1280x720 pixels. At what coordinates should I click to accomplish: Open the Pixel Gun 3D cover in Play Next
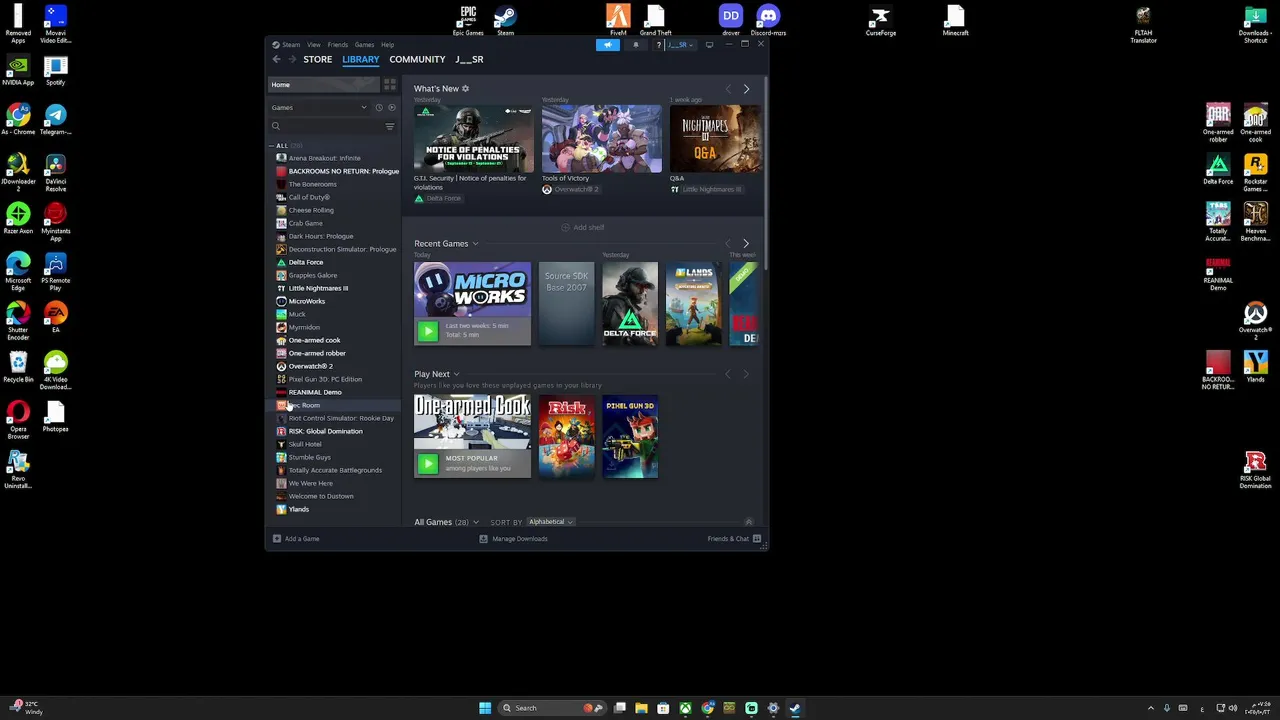click(x=630, y=436)
